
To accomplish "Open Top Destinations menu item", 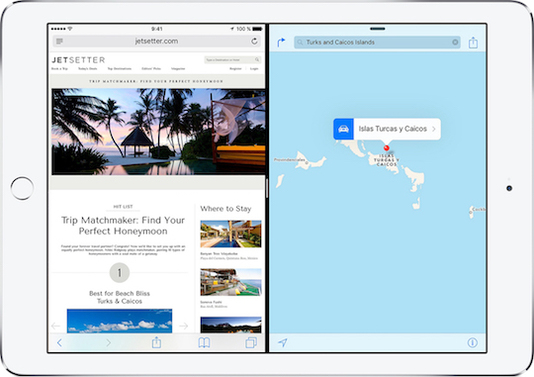I will [119, 69].
